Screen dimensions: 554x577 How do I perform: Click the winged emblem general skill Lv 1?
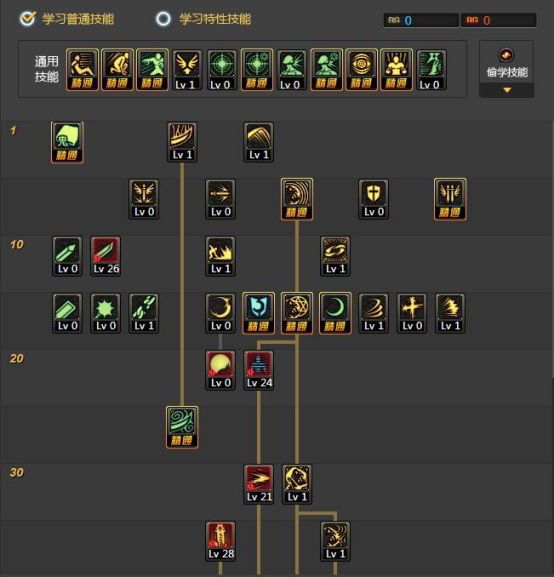pos(187,70)
